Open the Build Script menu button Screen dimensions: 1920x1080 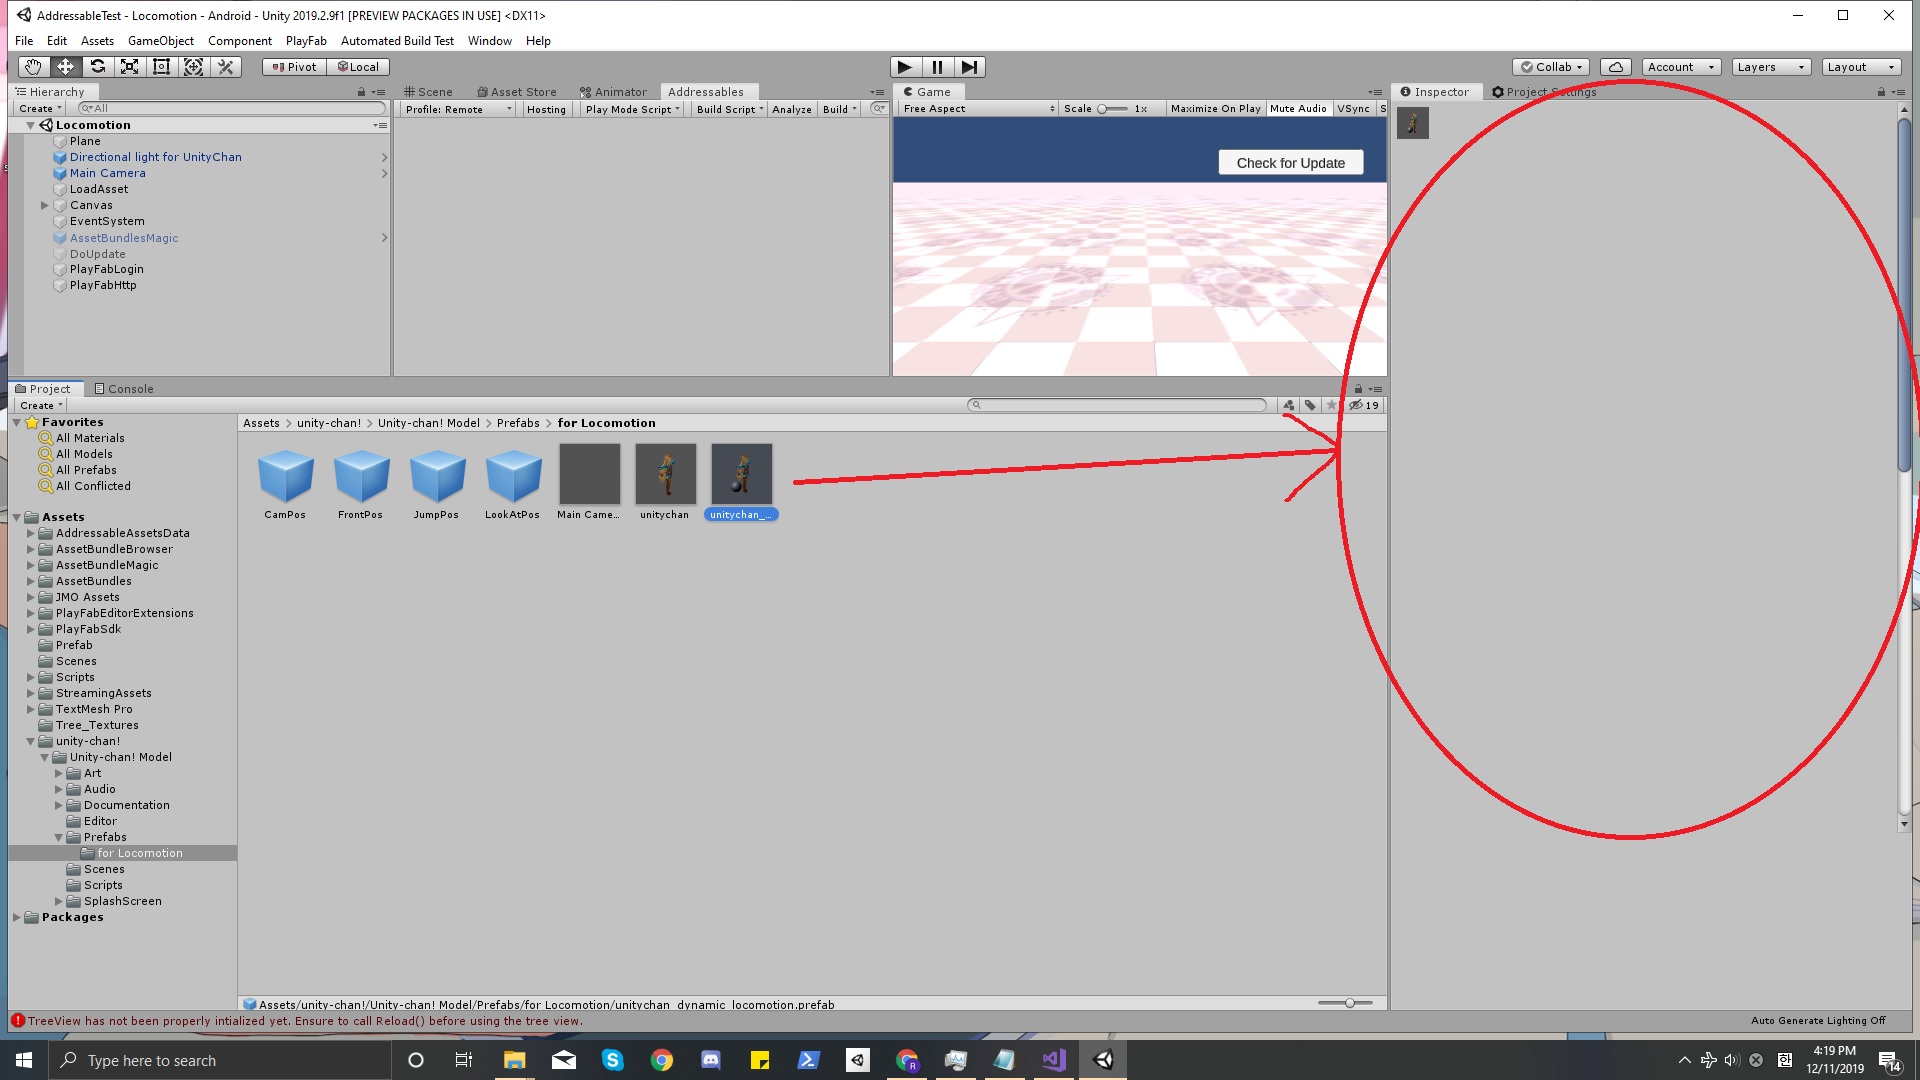point(729,109)
